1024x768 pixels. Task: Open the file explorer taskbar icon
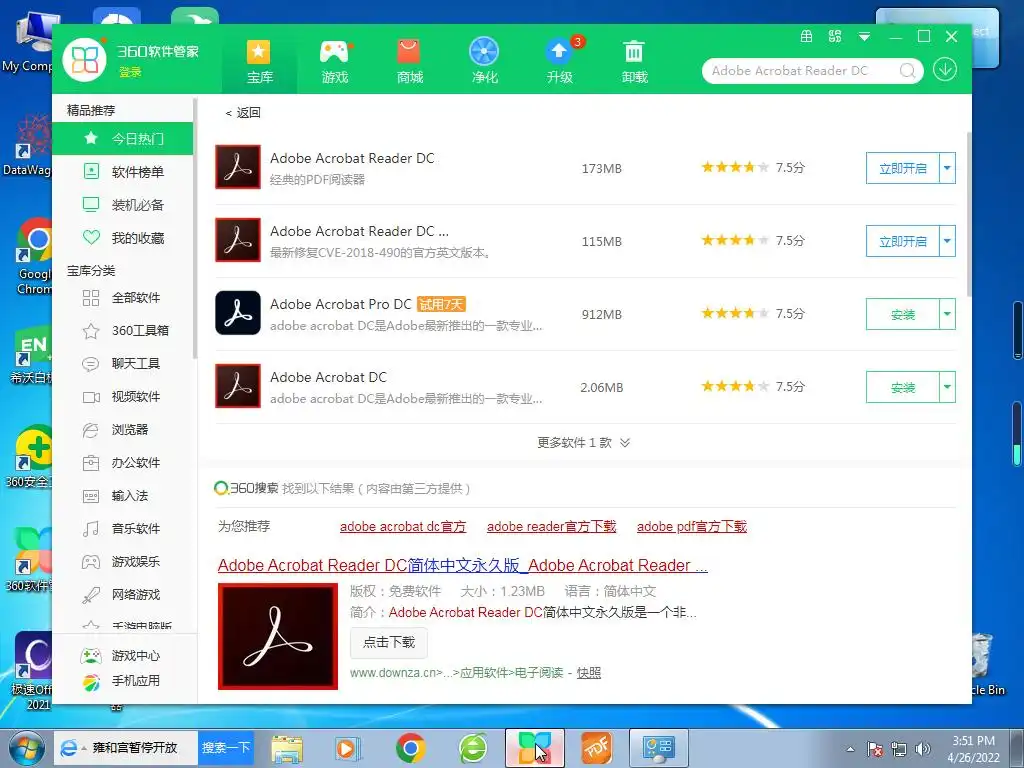(x=287, y=749)
